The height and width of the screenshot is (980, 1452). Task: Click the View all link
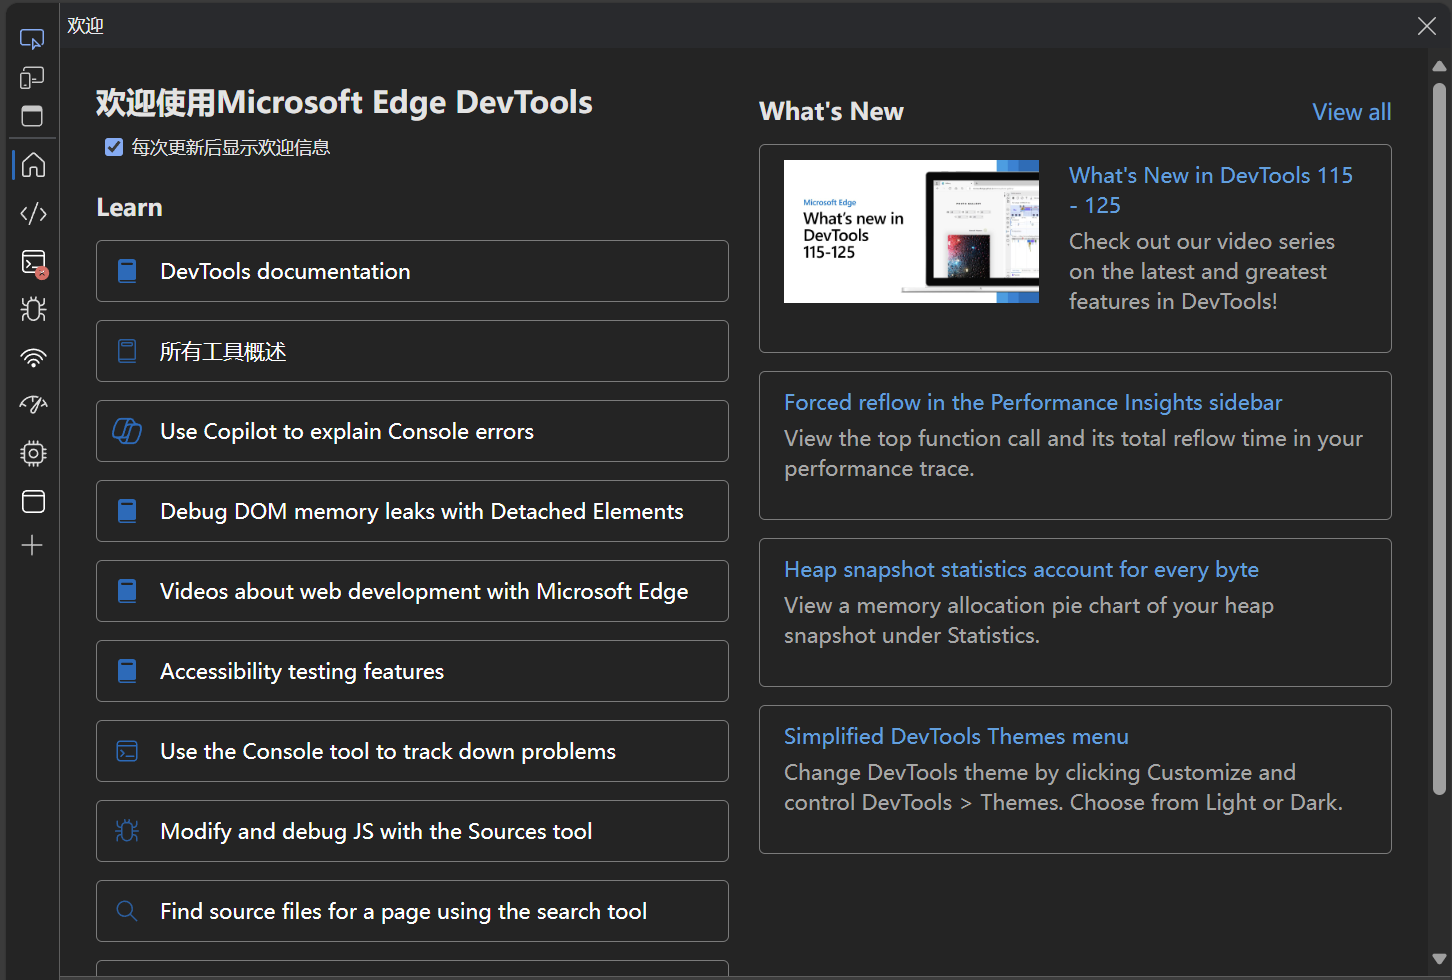pos(1351,112)
